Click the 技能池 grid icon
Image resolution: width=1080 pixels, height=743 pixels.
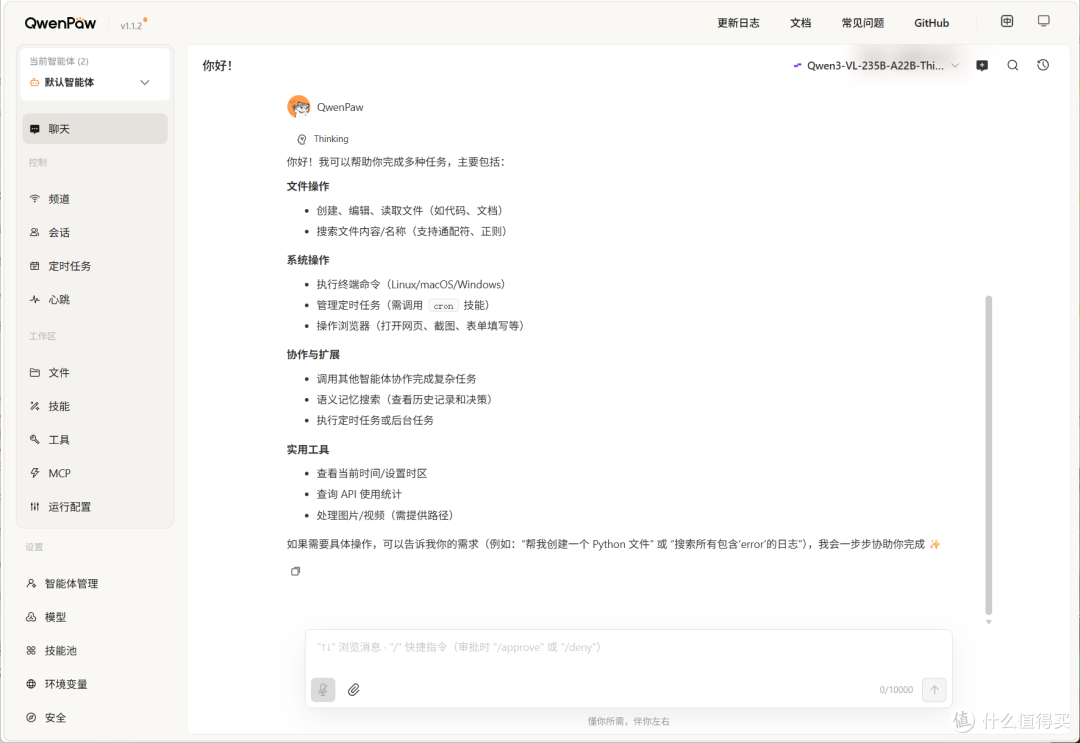31,651
